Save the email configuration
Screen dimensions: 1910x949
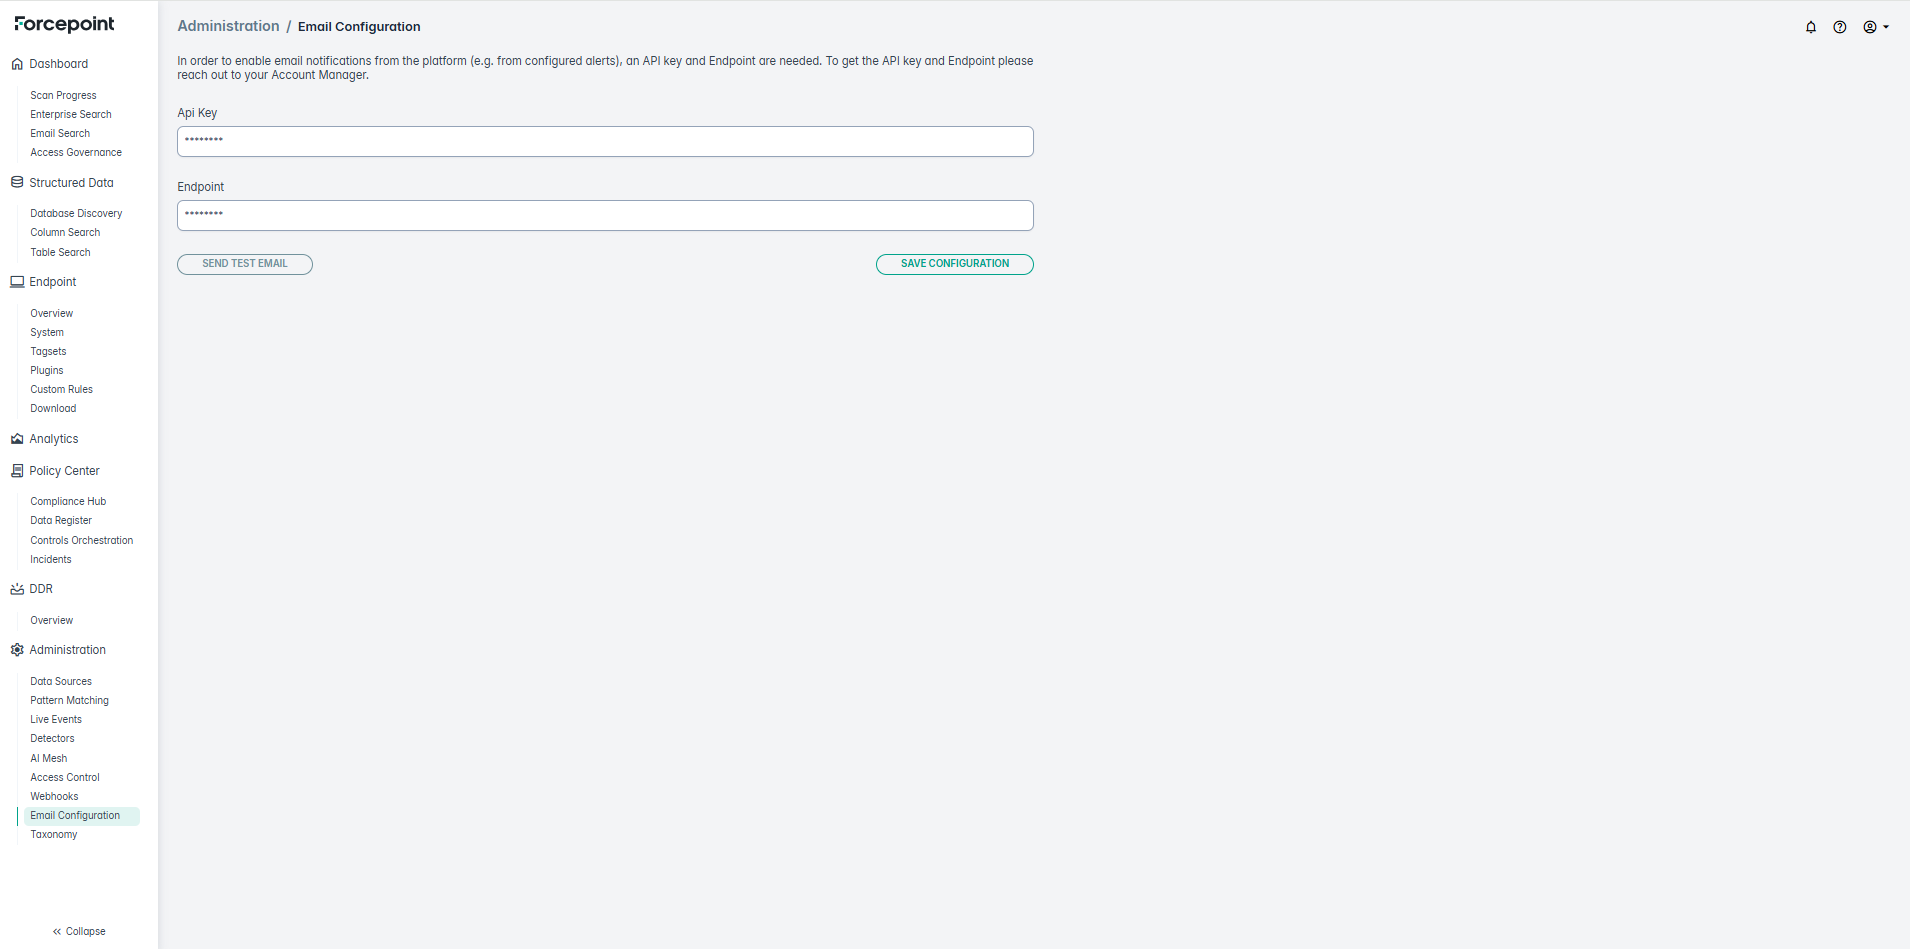coord(954,264)
